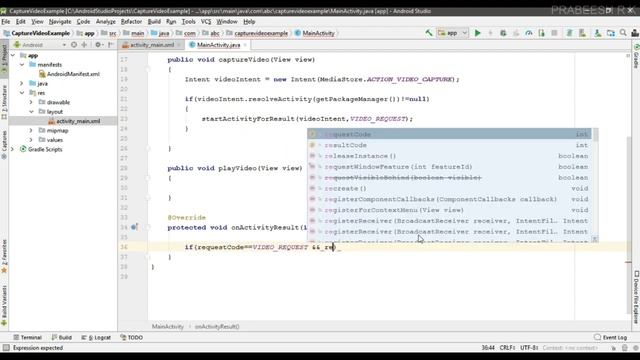Select AndroidManifest.xml in project tree
Image resolution: width=640 pixels, height=360 pixels.
click(x=73, y=74)
